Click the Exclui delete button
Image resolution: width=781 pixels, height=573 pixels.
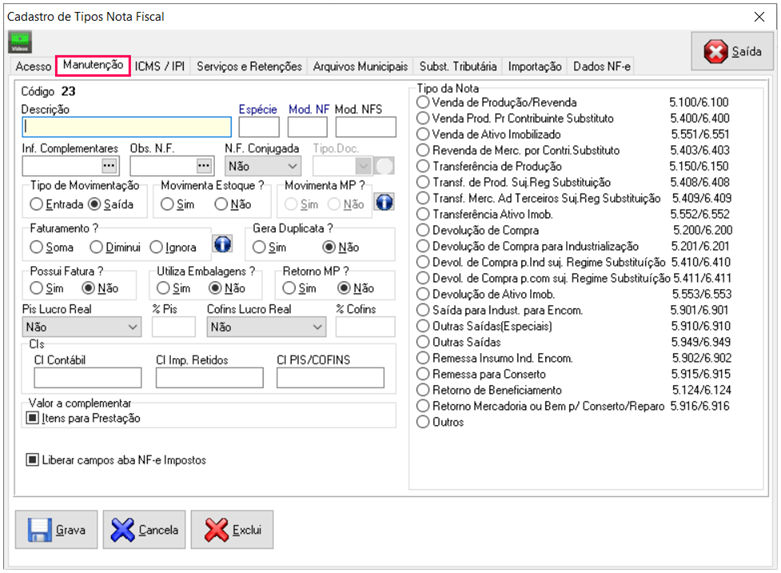pyautogui.click(x=232, y=530)
